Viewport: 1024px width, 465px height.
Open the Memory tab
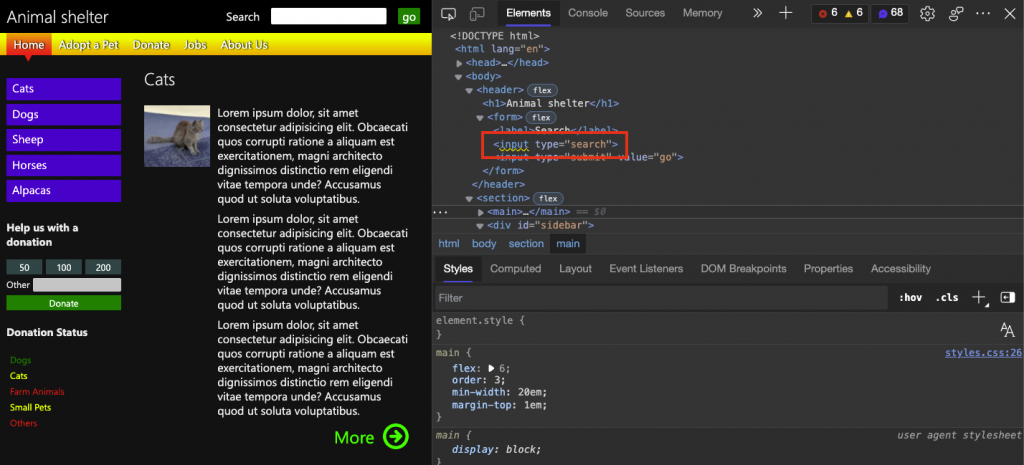(703, 13)
